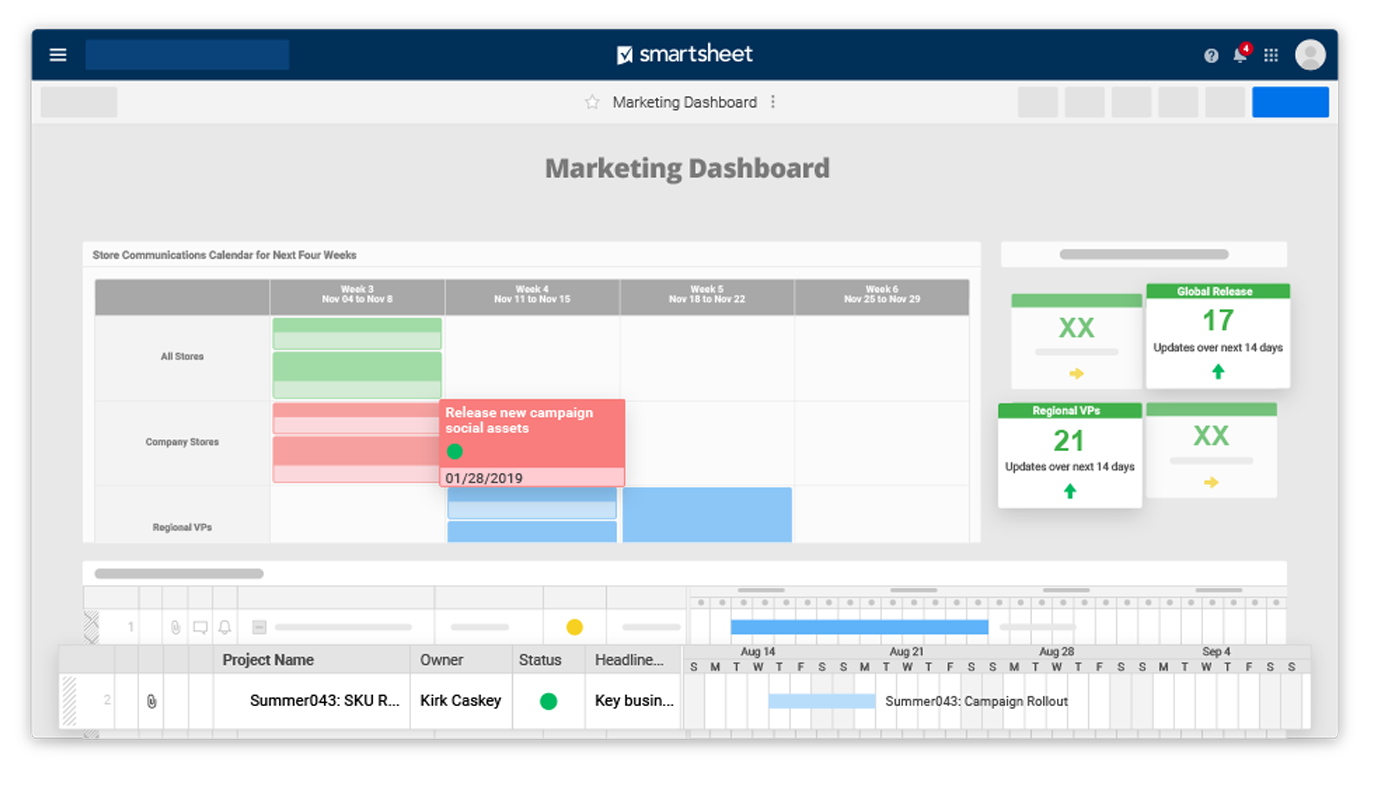Screen dimensions: 1377x792
Task: Open the Marketing Dashboard kebab menu
Action: pos(773,102)
